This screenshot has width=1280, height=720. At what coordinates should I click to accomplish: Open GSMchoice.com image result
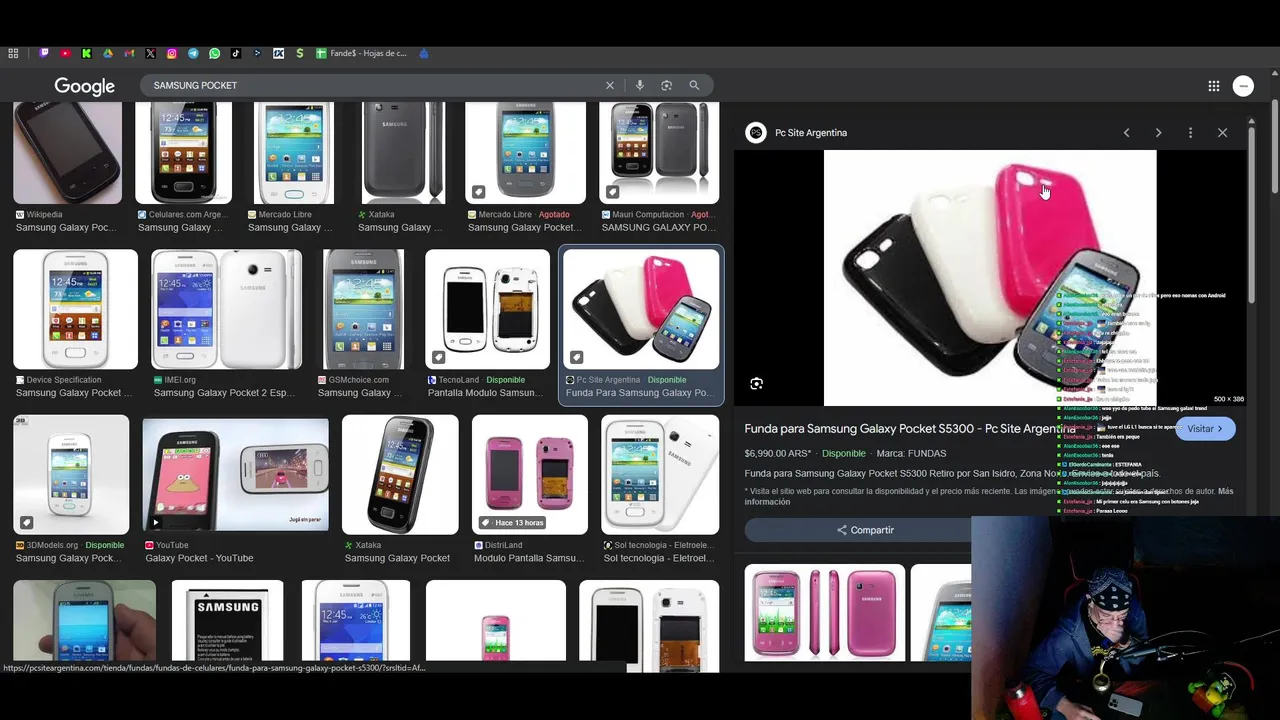(x=363, y=309)
